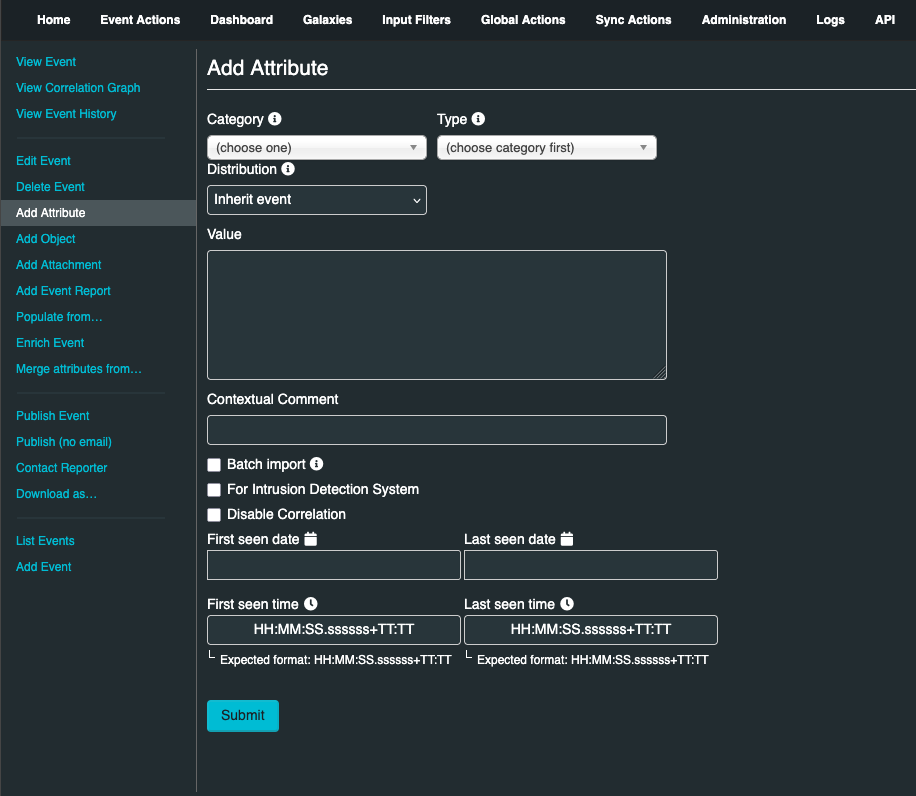Expand the Distribution Inherit event dropdown

316,200
